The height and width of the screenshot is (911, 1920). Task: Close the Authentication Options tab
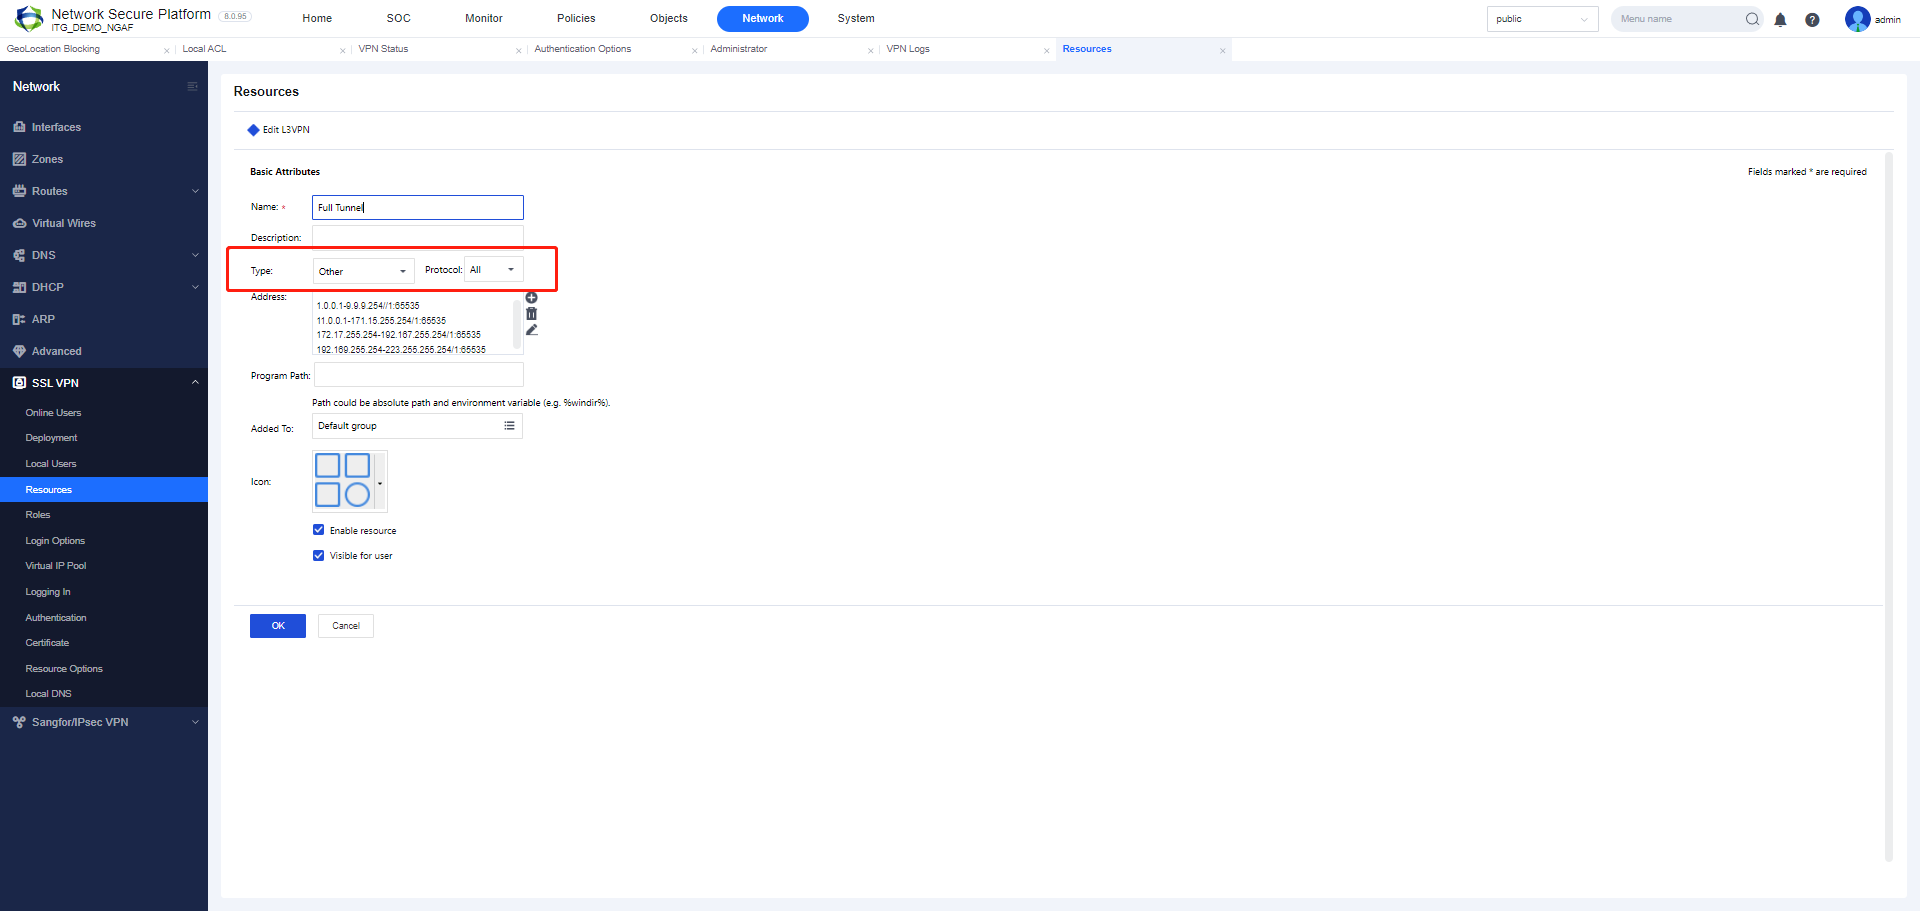(x=694, y=51)
